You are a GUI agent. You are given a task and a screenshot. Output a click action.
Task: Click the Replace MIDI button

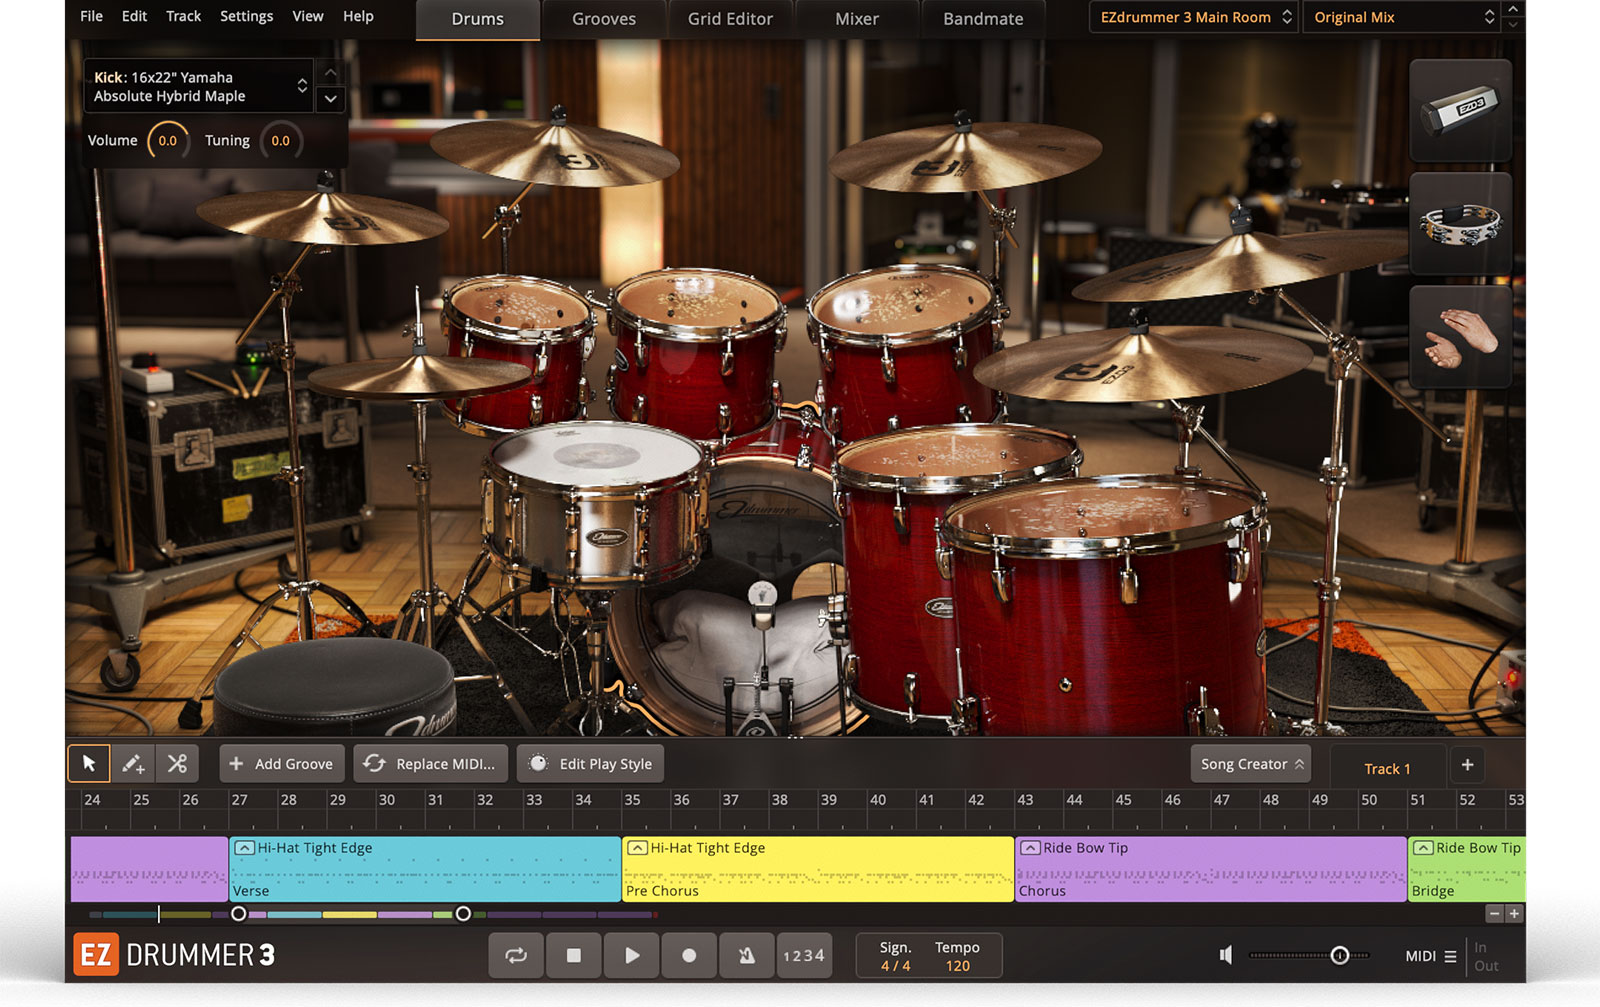(x=430, y=764)
